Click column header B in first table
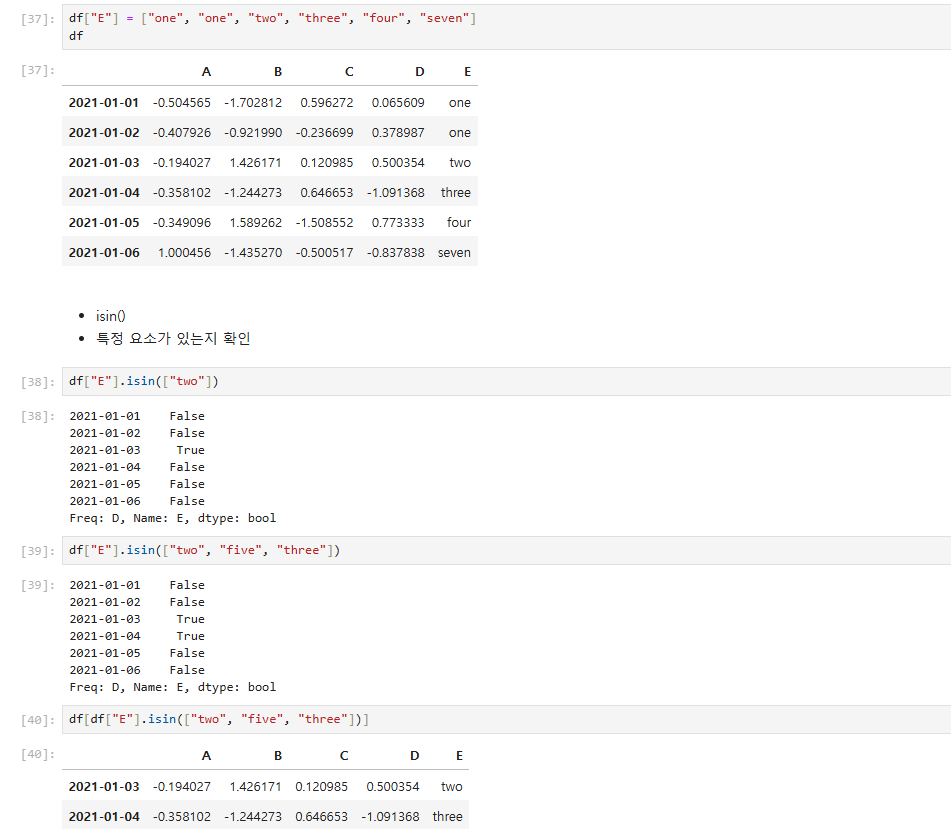The width and height of the screenshot is (951, 829). pyautogui.click(x=278, y=72)
